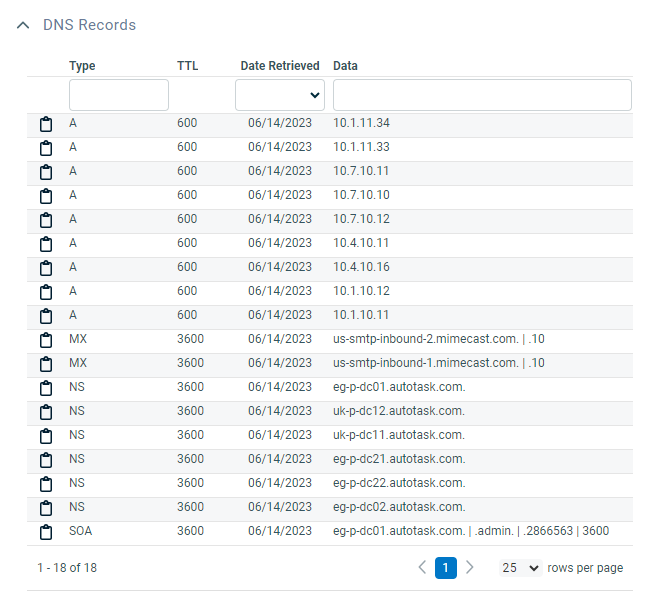Open the Date Retrieved filter dropdown

[280, 95]
